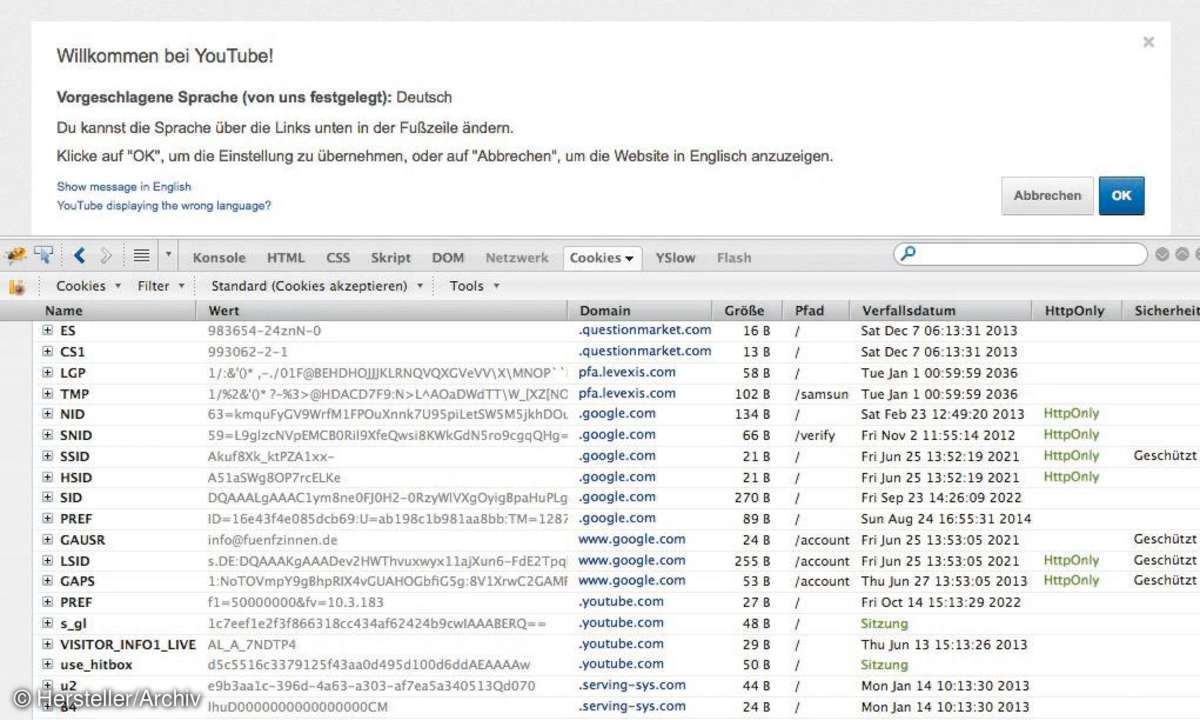Expand the NID cookie row
The image size is (1200, 720).
point(47,414)
